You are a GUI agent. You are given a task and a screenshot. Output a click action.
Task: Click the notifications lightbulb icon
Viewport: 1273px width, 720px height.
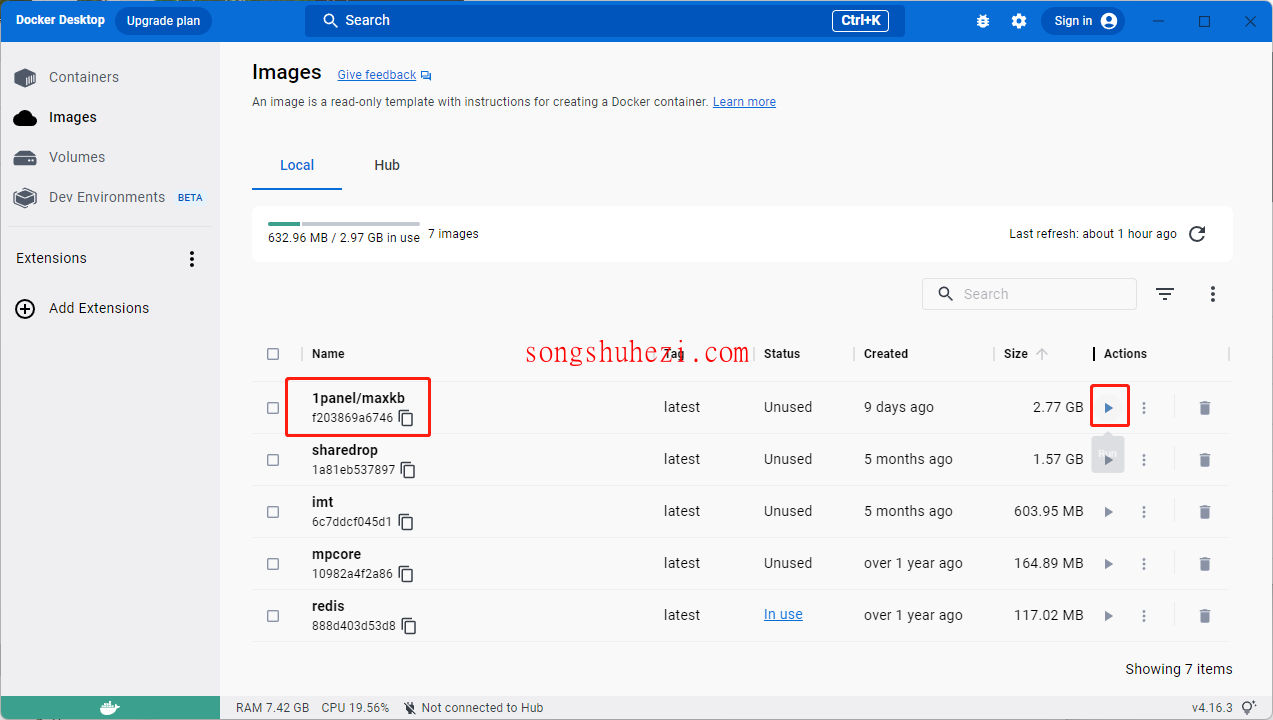[1249, 708]
